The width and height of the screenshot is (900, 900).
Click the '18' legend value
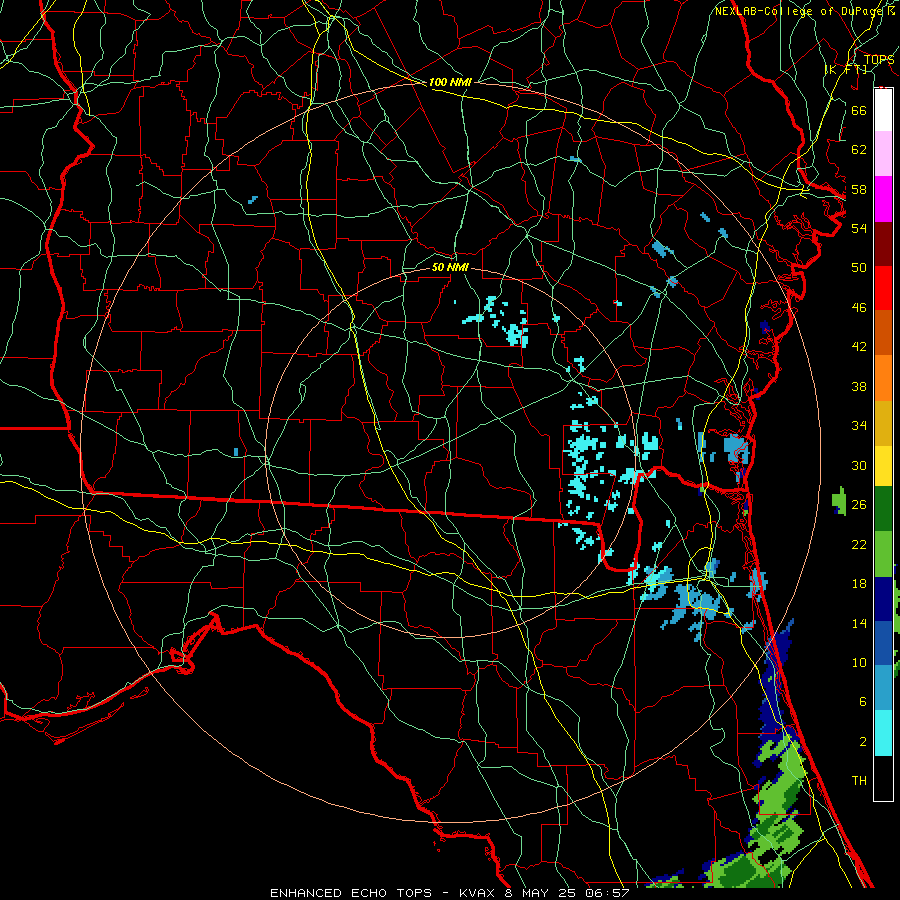(x=859, y=584)
